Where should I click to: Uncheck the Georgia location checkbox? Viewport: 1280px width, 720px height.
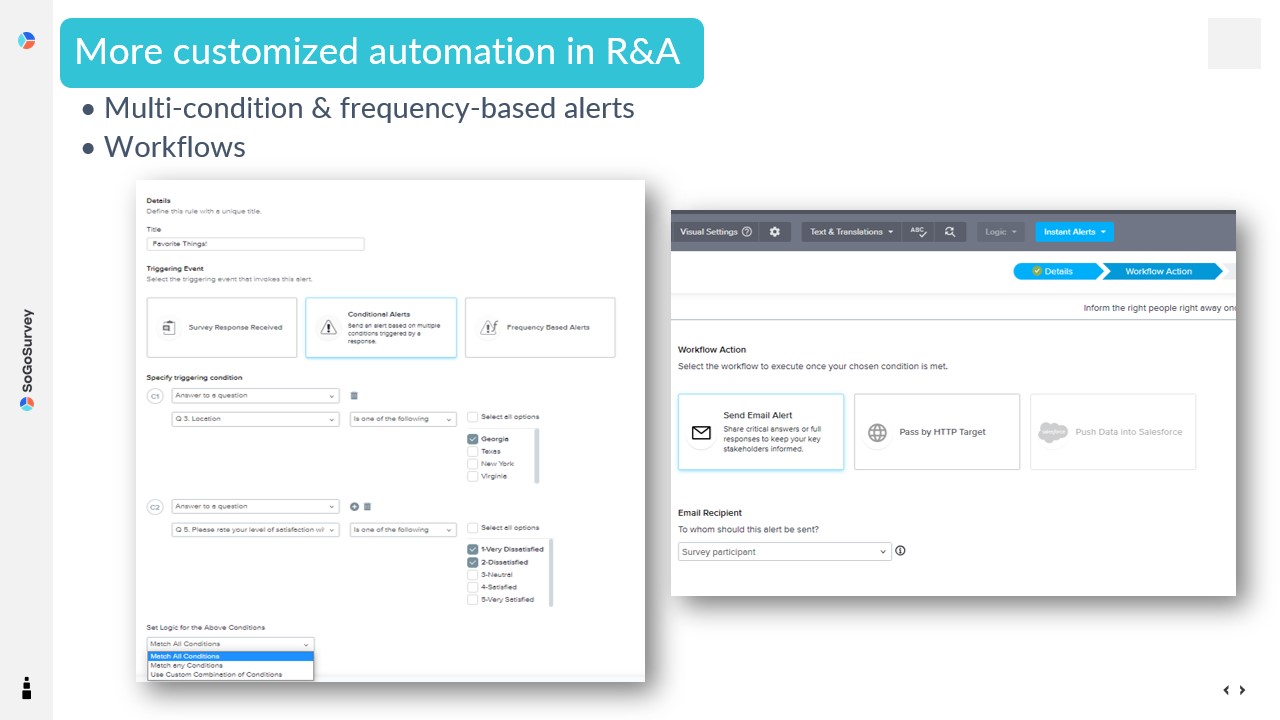tap(473, 439)
